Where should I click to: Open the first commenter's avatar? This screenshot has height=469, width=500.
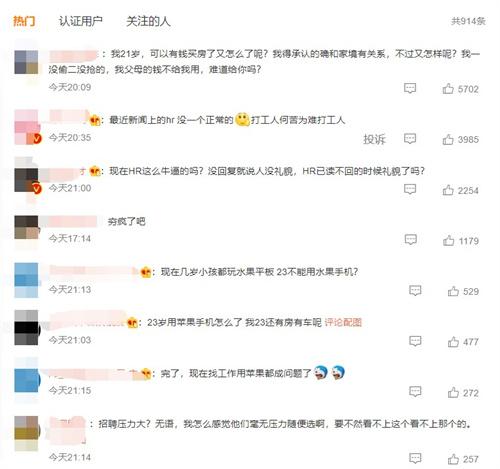coord(26,62)
